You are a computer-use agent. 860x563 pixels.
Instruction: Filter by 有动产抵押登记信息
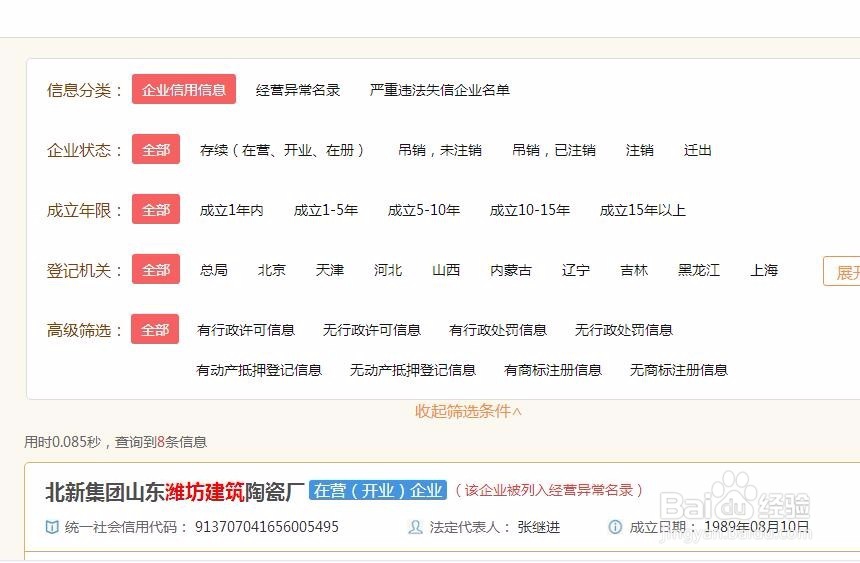(259, 370)
